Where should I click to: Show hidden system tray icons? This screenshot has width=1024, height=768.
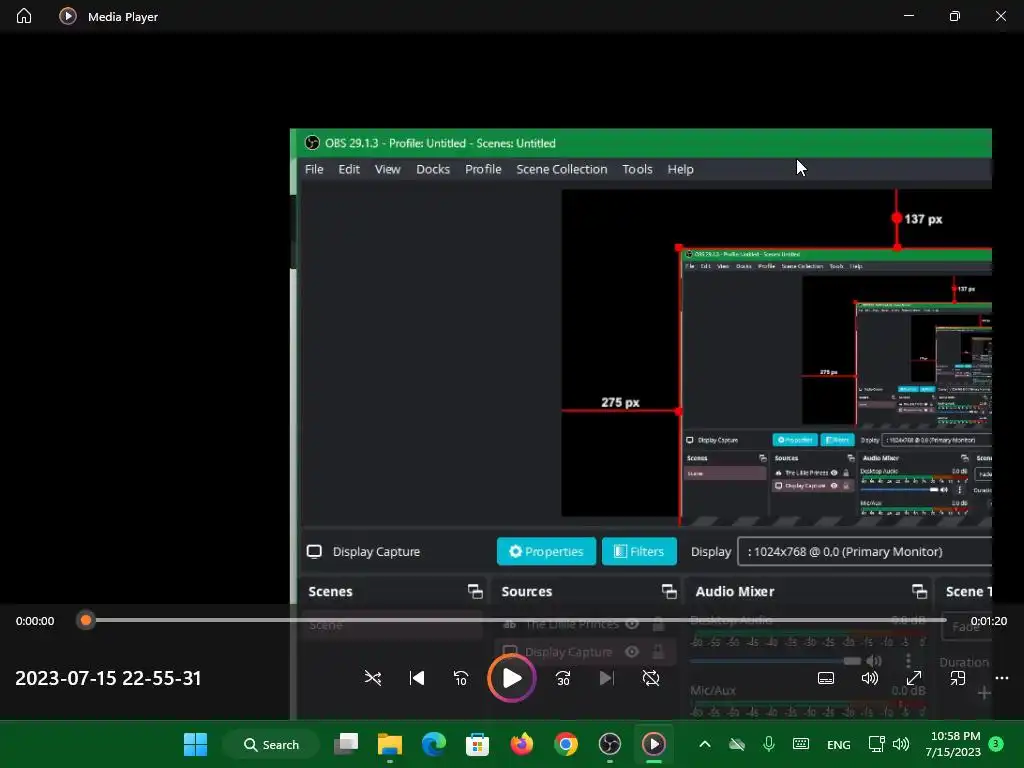705,744
